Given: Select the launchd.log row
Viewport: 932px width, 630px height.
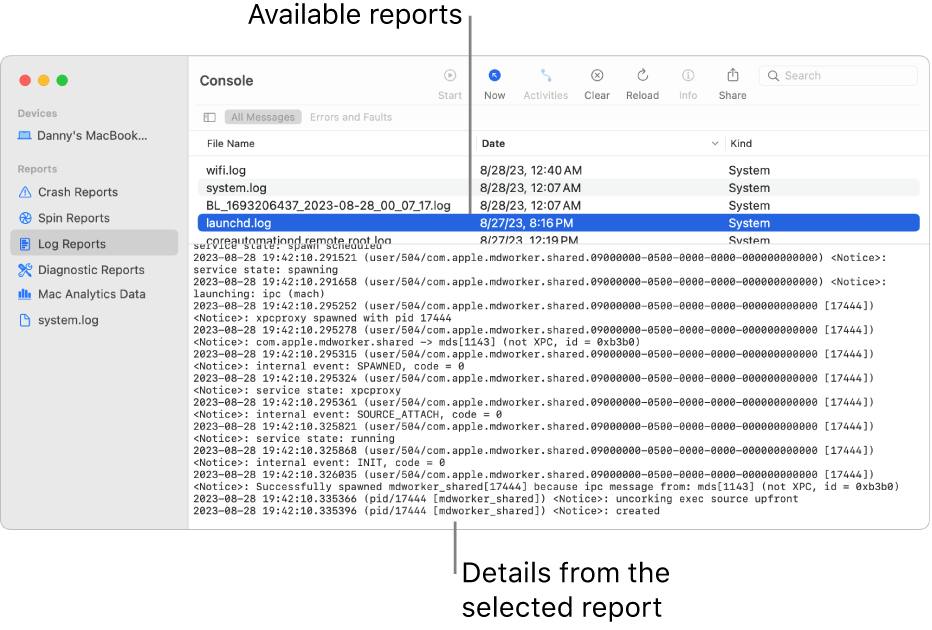Looking at the screenshot, I should tap(559, 223).
